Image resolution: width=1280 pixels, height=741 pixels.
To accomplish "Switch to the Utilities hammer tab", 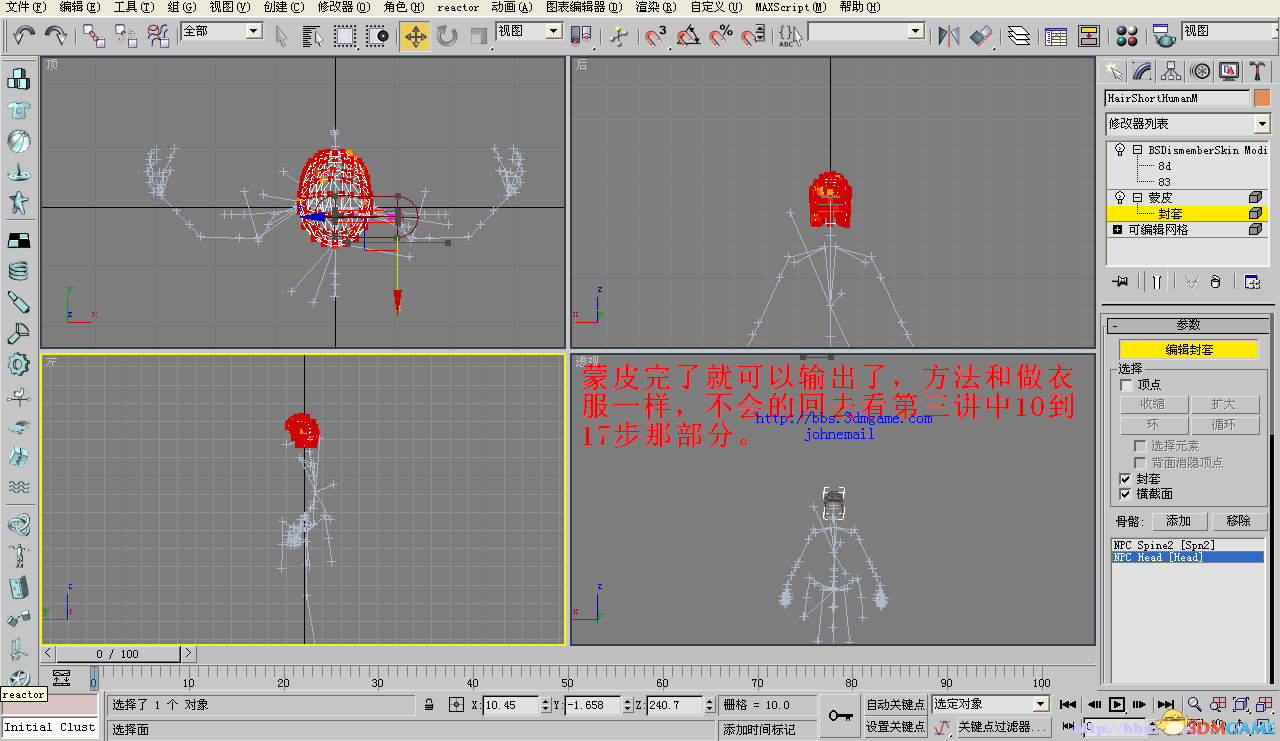I will pos(1258,71).
